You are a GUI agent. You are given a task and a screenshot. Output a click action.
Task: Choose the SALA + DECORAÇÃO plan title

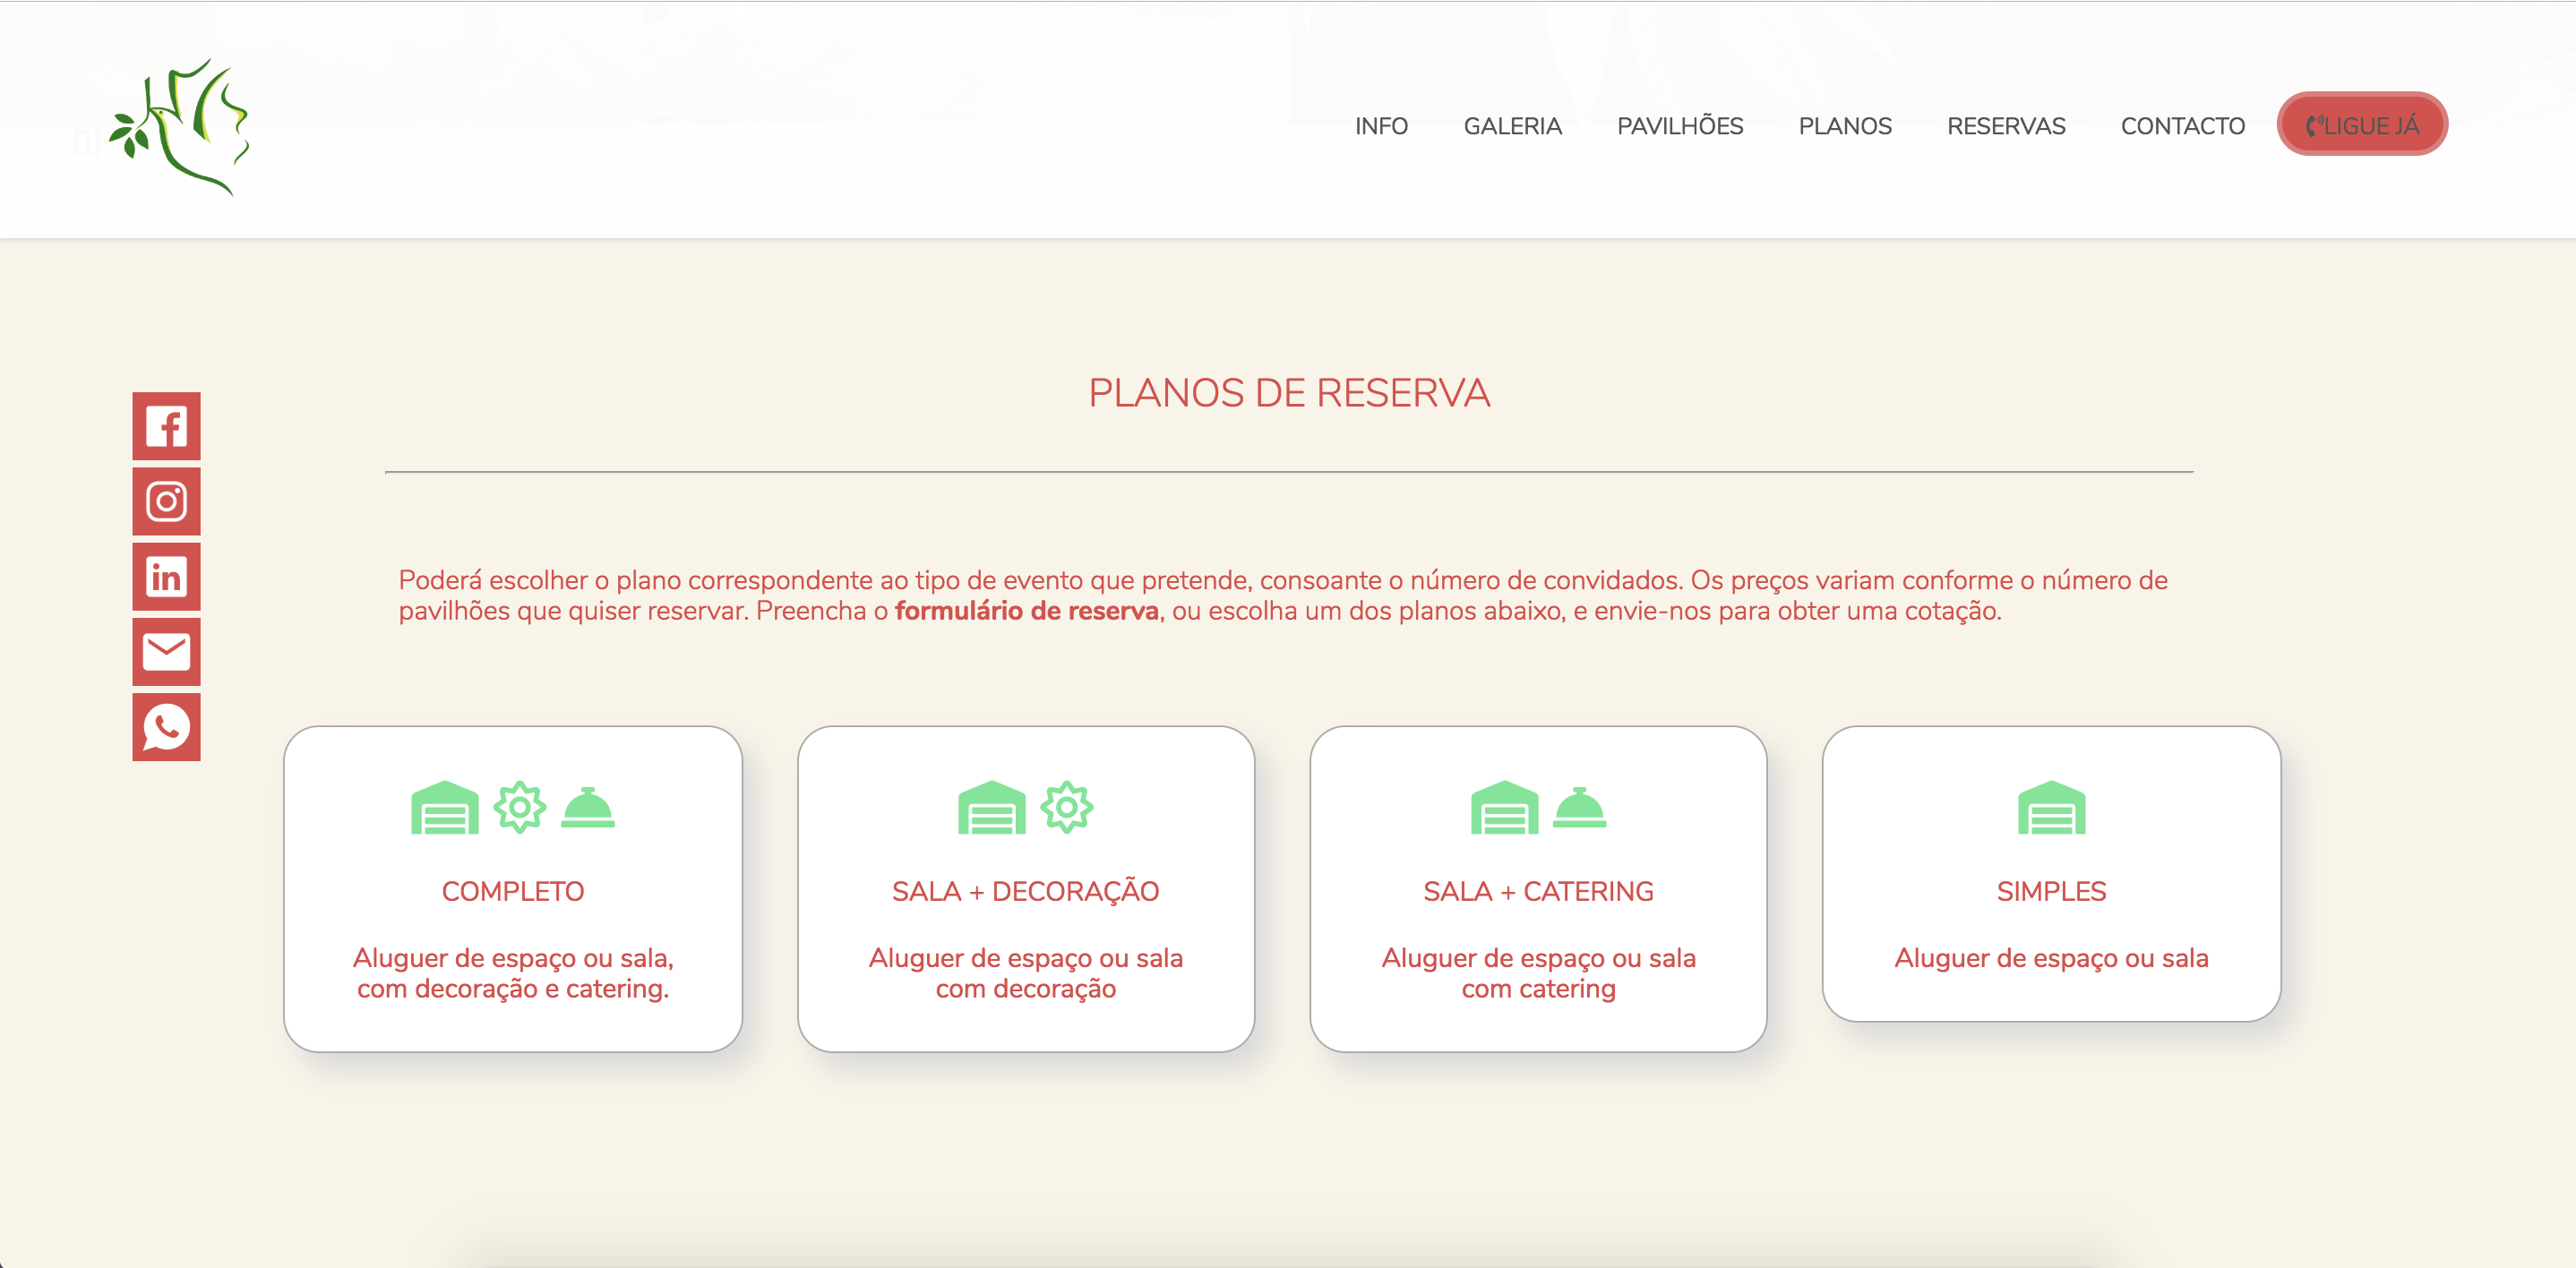pos(1025,891)
